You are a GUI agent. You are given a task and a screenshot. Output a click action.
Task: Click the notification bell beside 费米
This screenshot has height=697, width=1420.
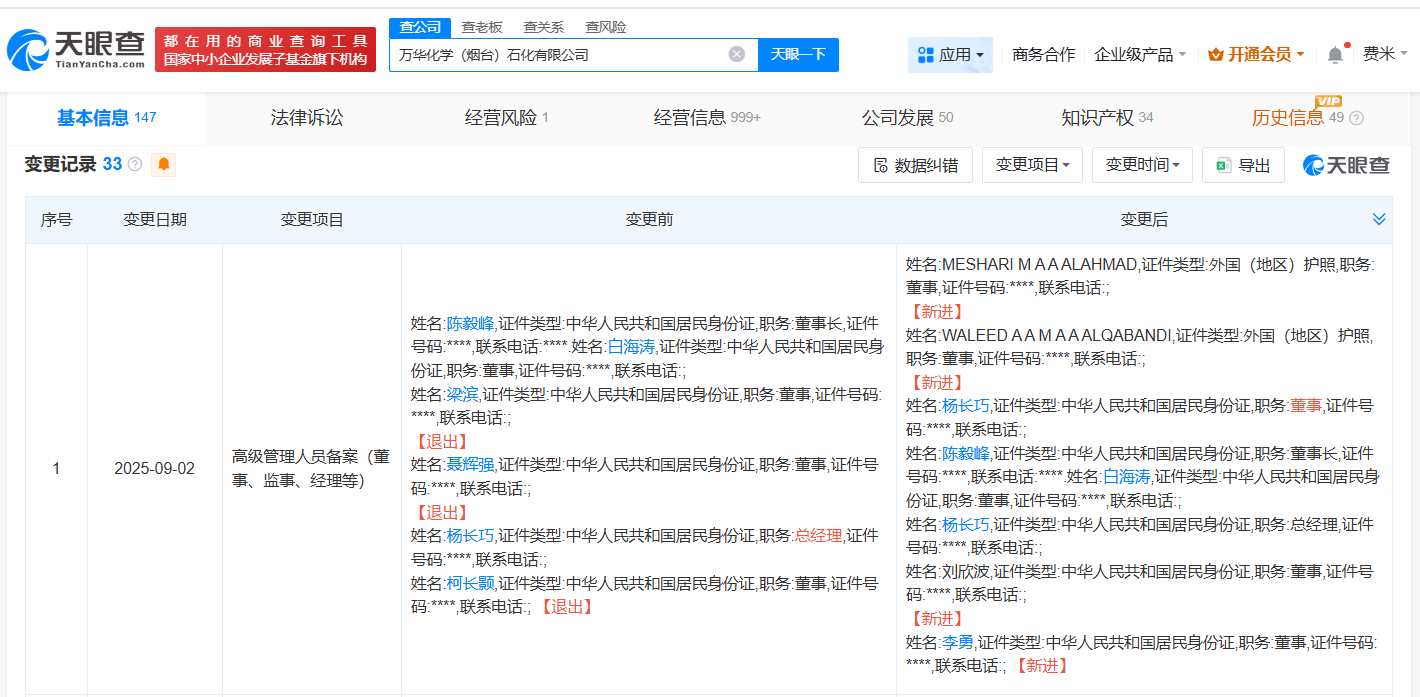point(1334,54)
